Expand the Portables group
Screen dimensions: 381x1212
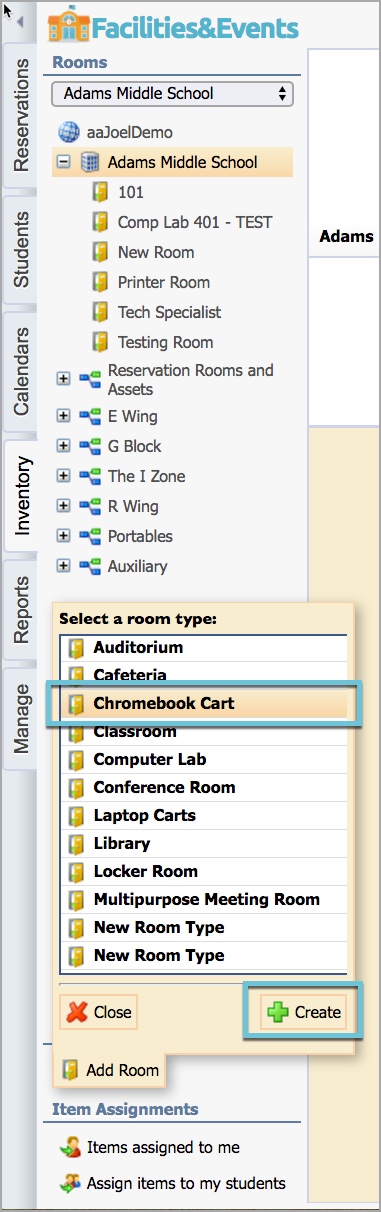point(64,536)
